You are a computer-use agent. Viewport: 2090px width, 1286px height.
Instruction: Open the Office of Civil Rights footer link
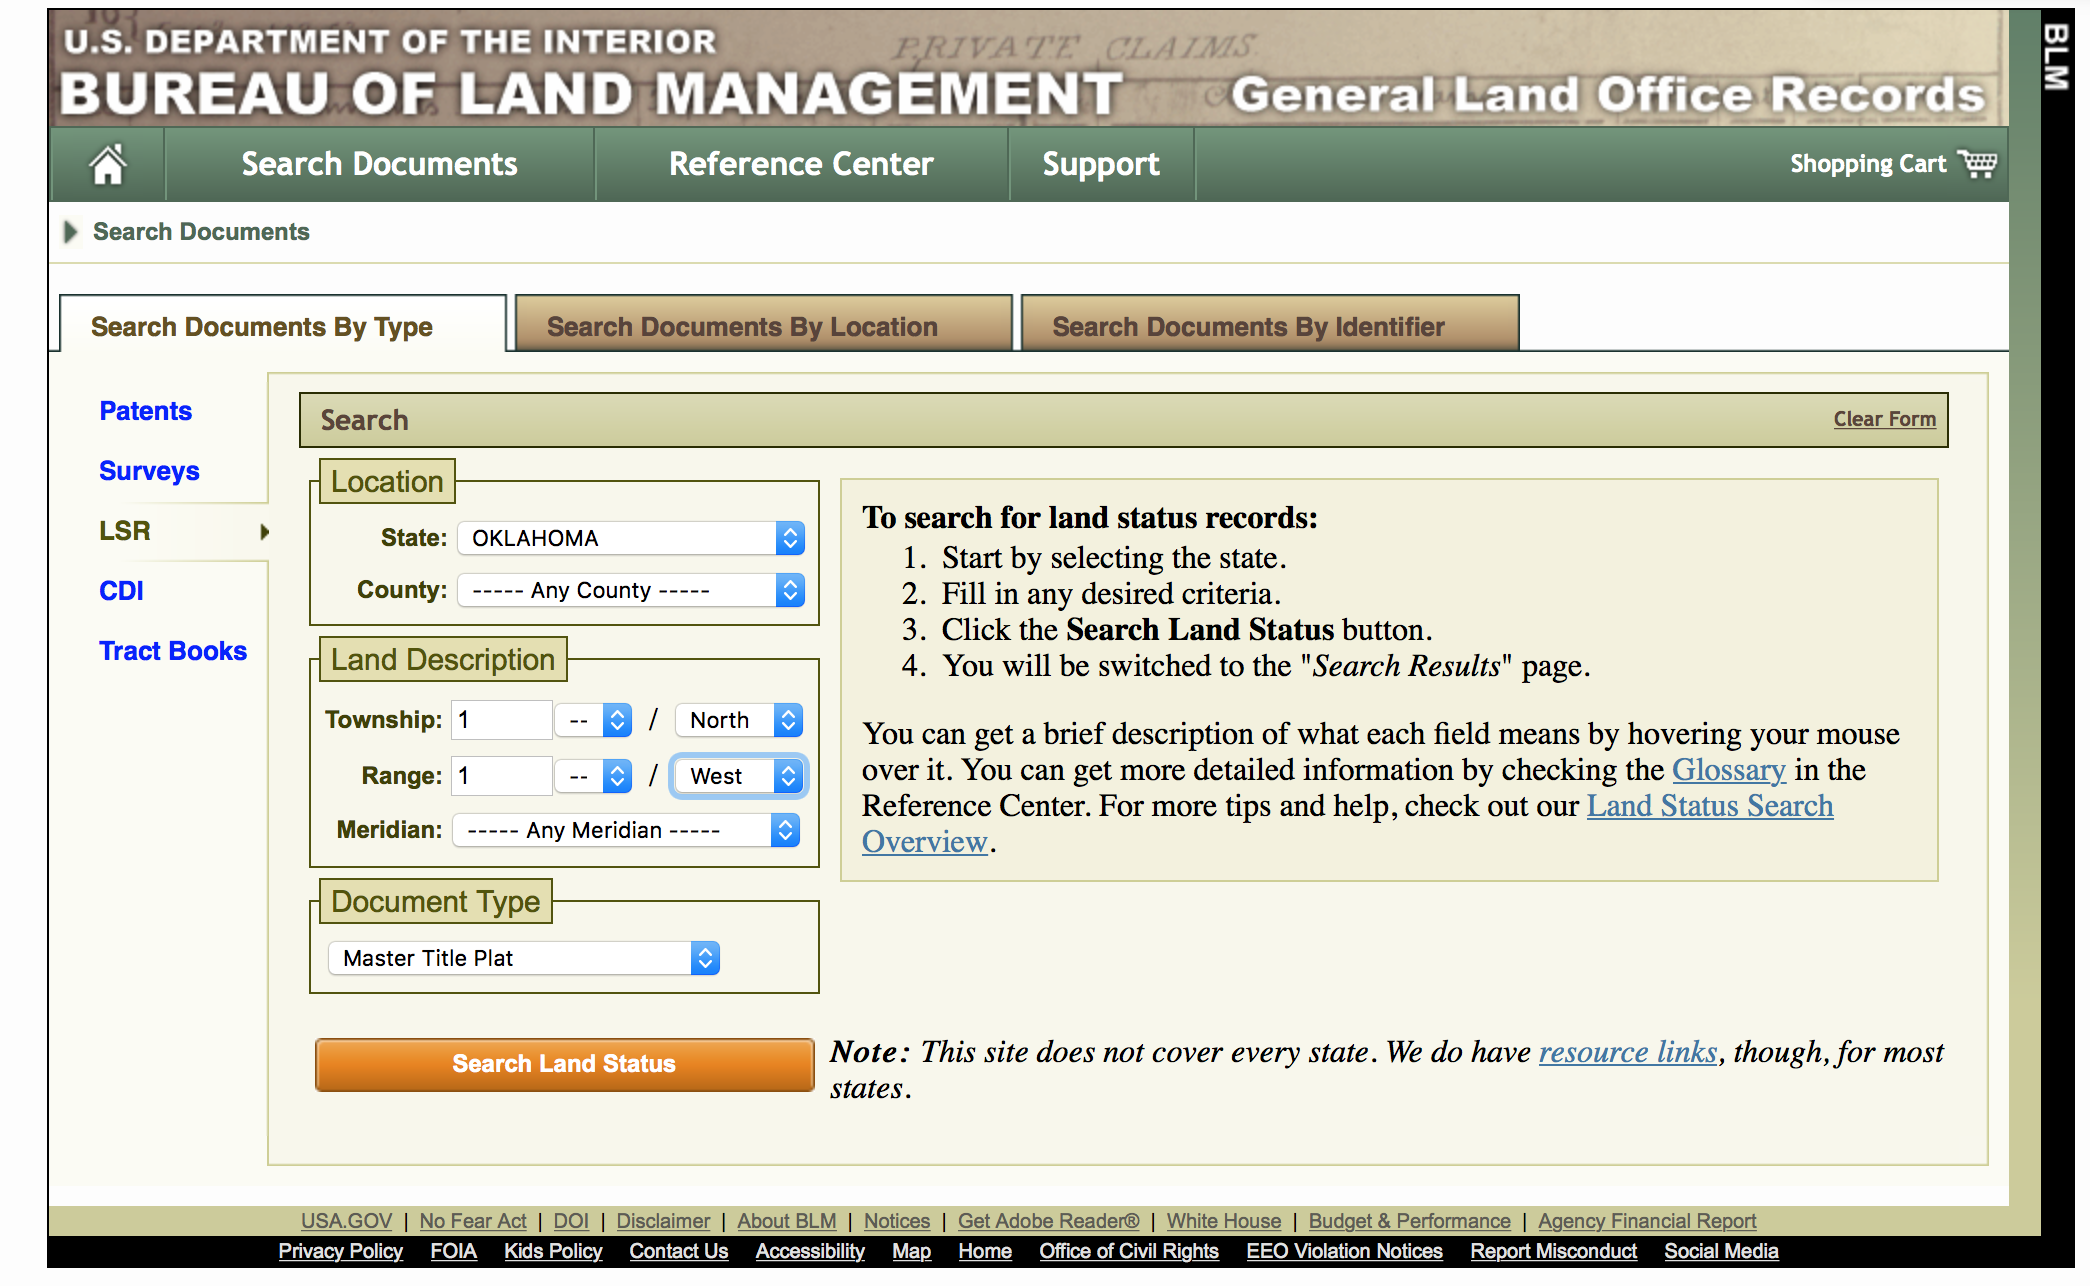point(1129,1251)
